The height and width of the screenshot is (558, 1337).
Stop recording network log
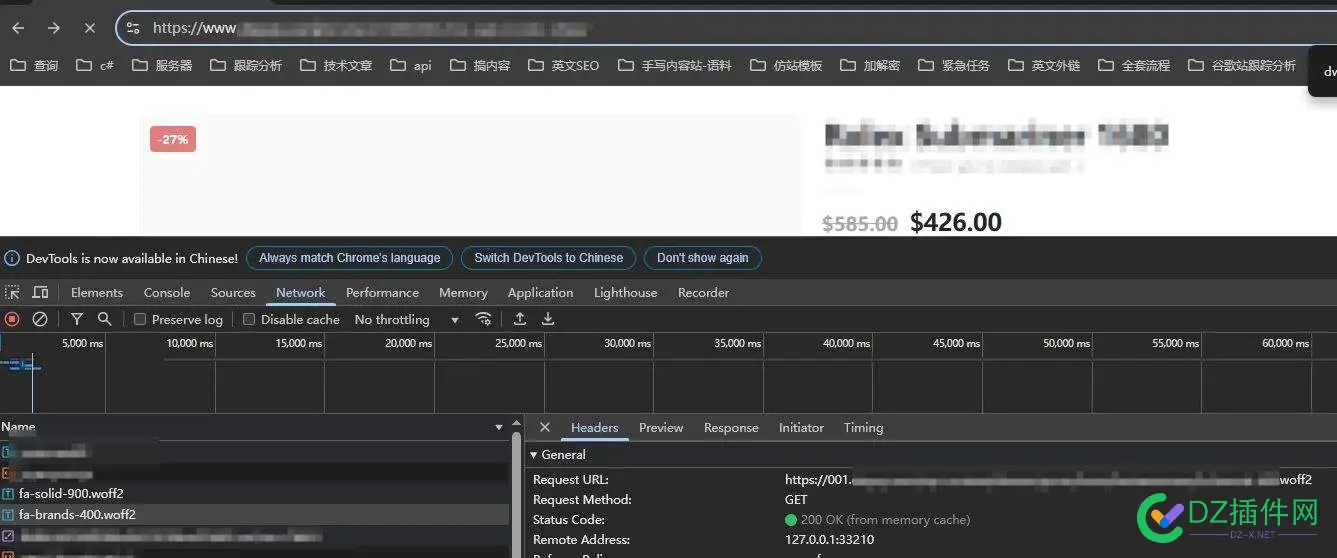pyautogui.click(x=12, y=319)
